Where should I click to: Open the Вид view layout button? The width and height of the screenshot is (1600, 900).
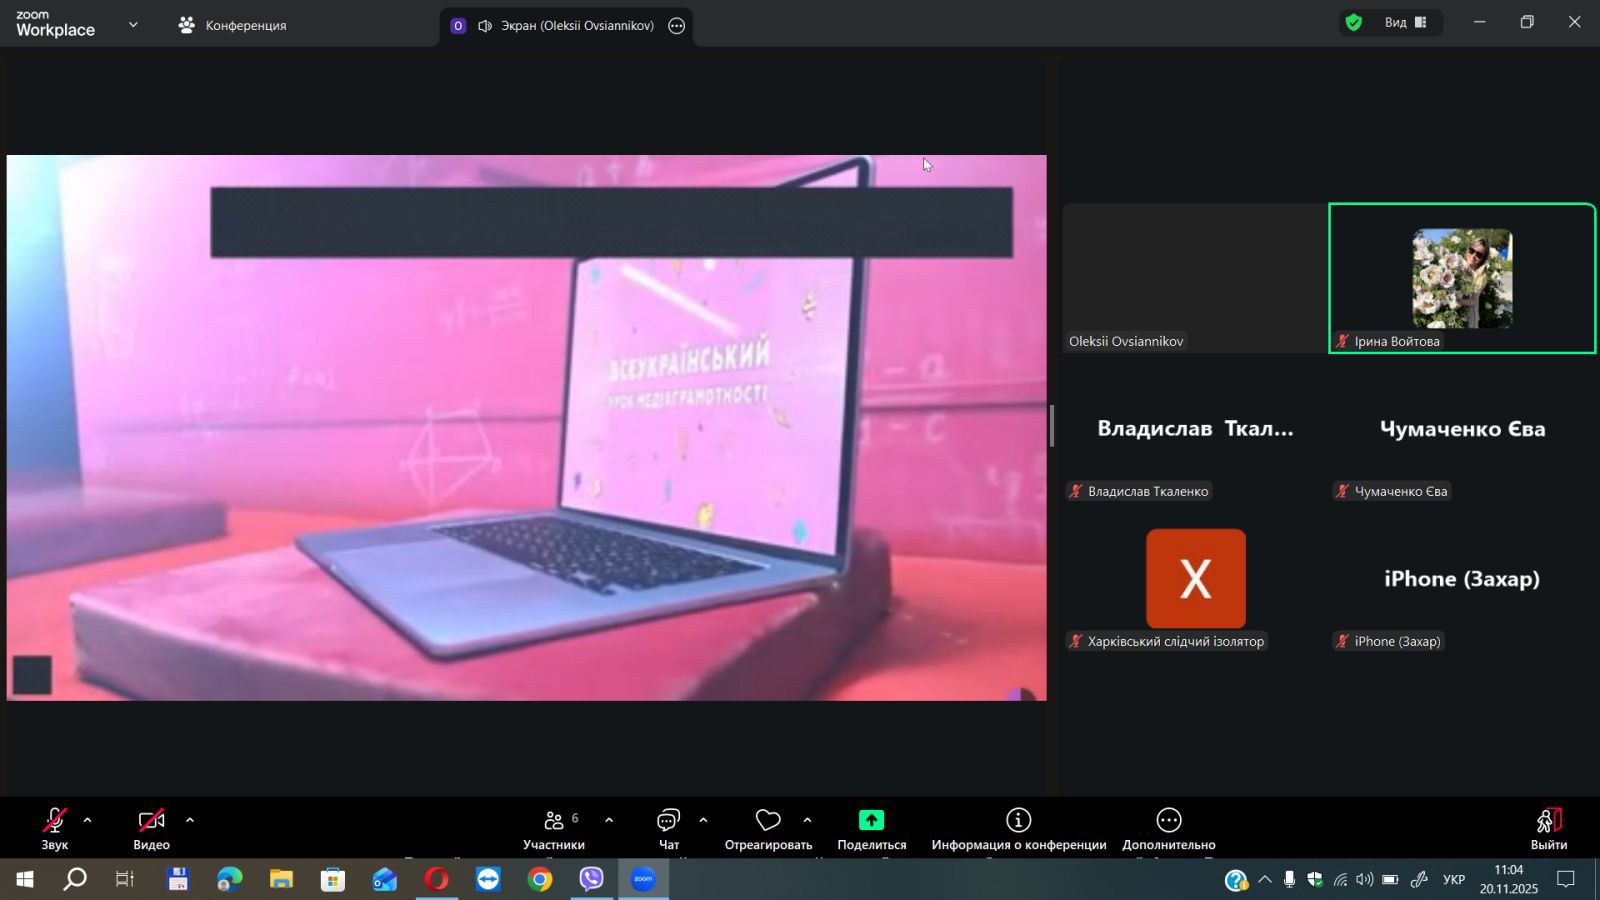(1404, 23)
